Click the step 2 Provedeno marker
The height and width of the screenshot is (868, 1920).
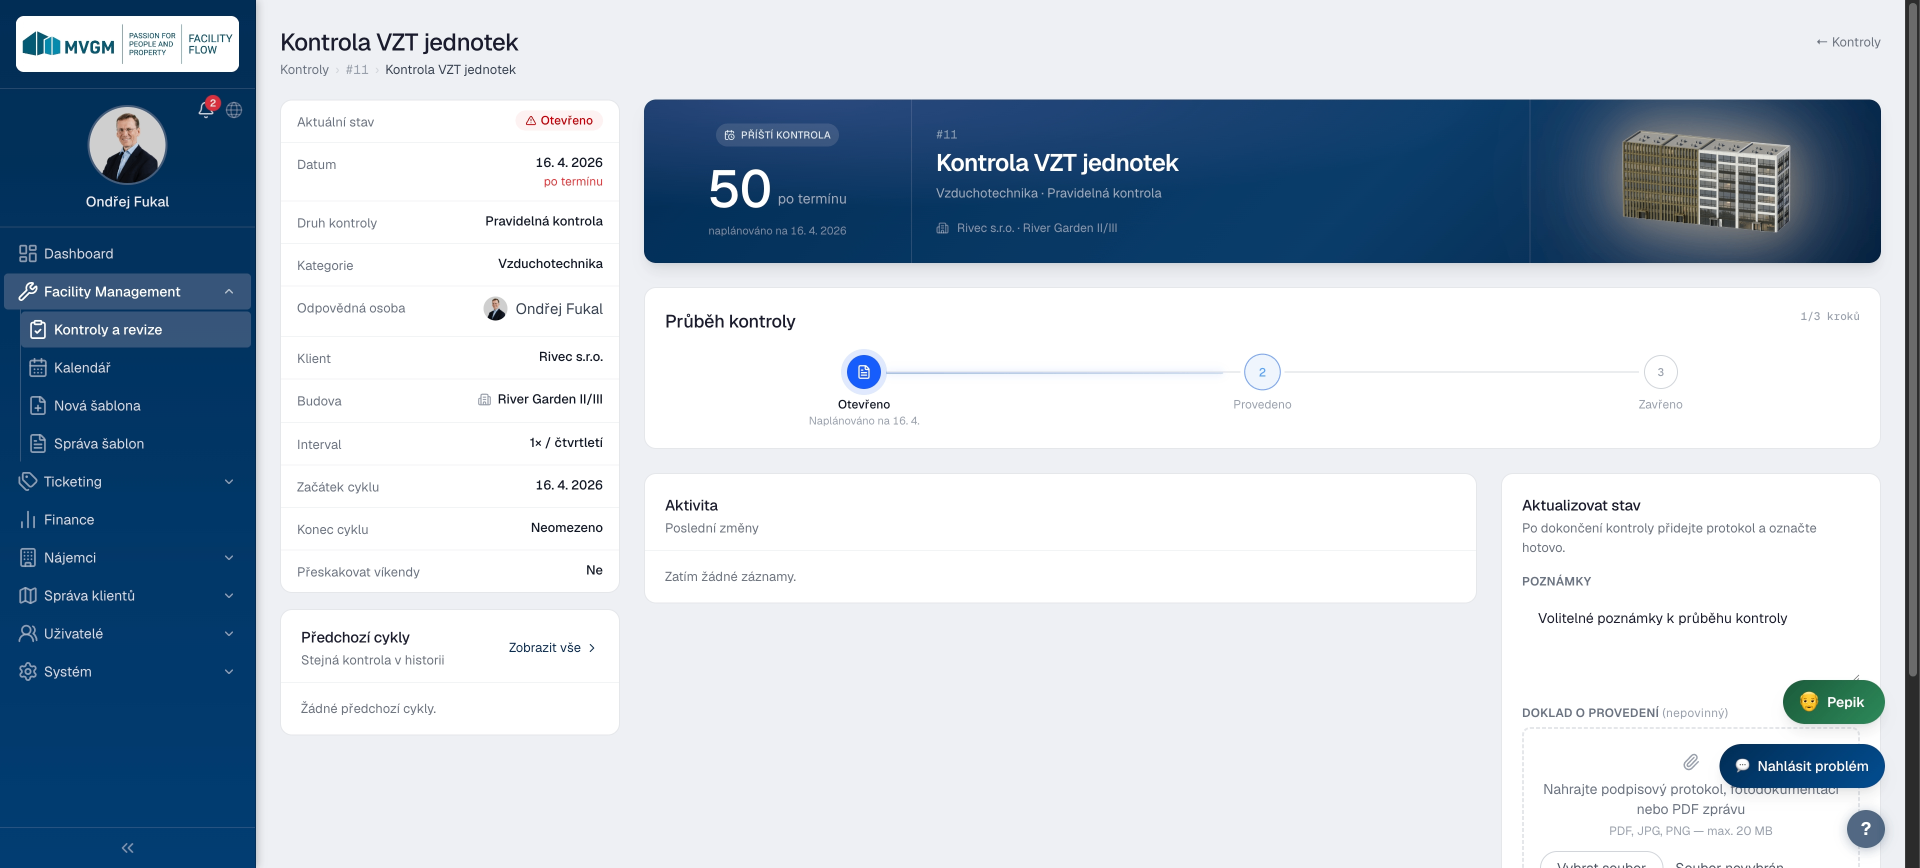tap(1262, 372)
